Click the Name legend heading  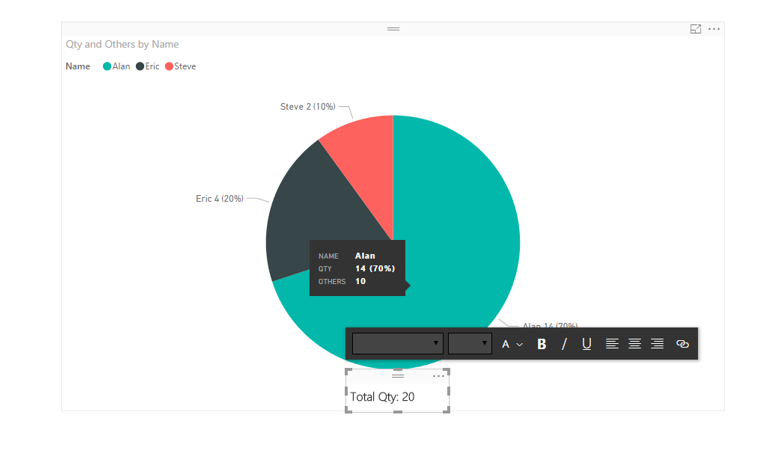(78, 66)
